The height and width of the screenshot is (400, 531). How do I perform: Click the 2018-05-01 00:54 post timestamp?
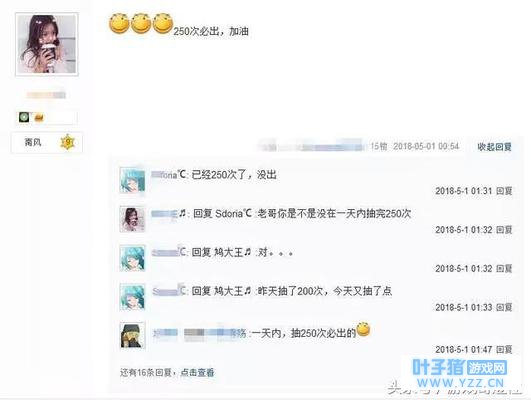426,146
